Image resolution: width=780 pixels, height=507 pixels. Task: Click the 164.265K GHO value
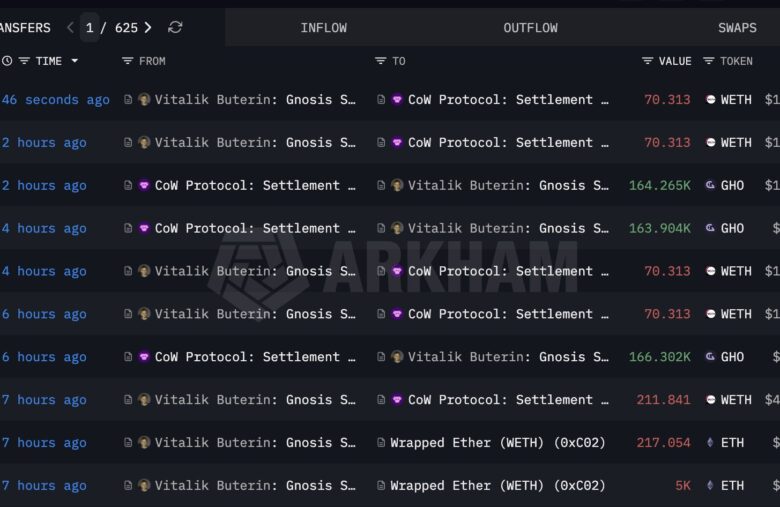(659, 186)
